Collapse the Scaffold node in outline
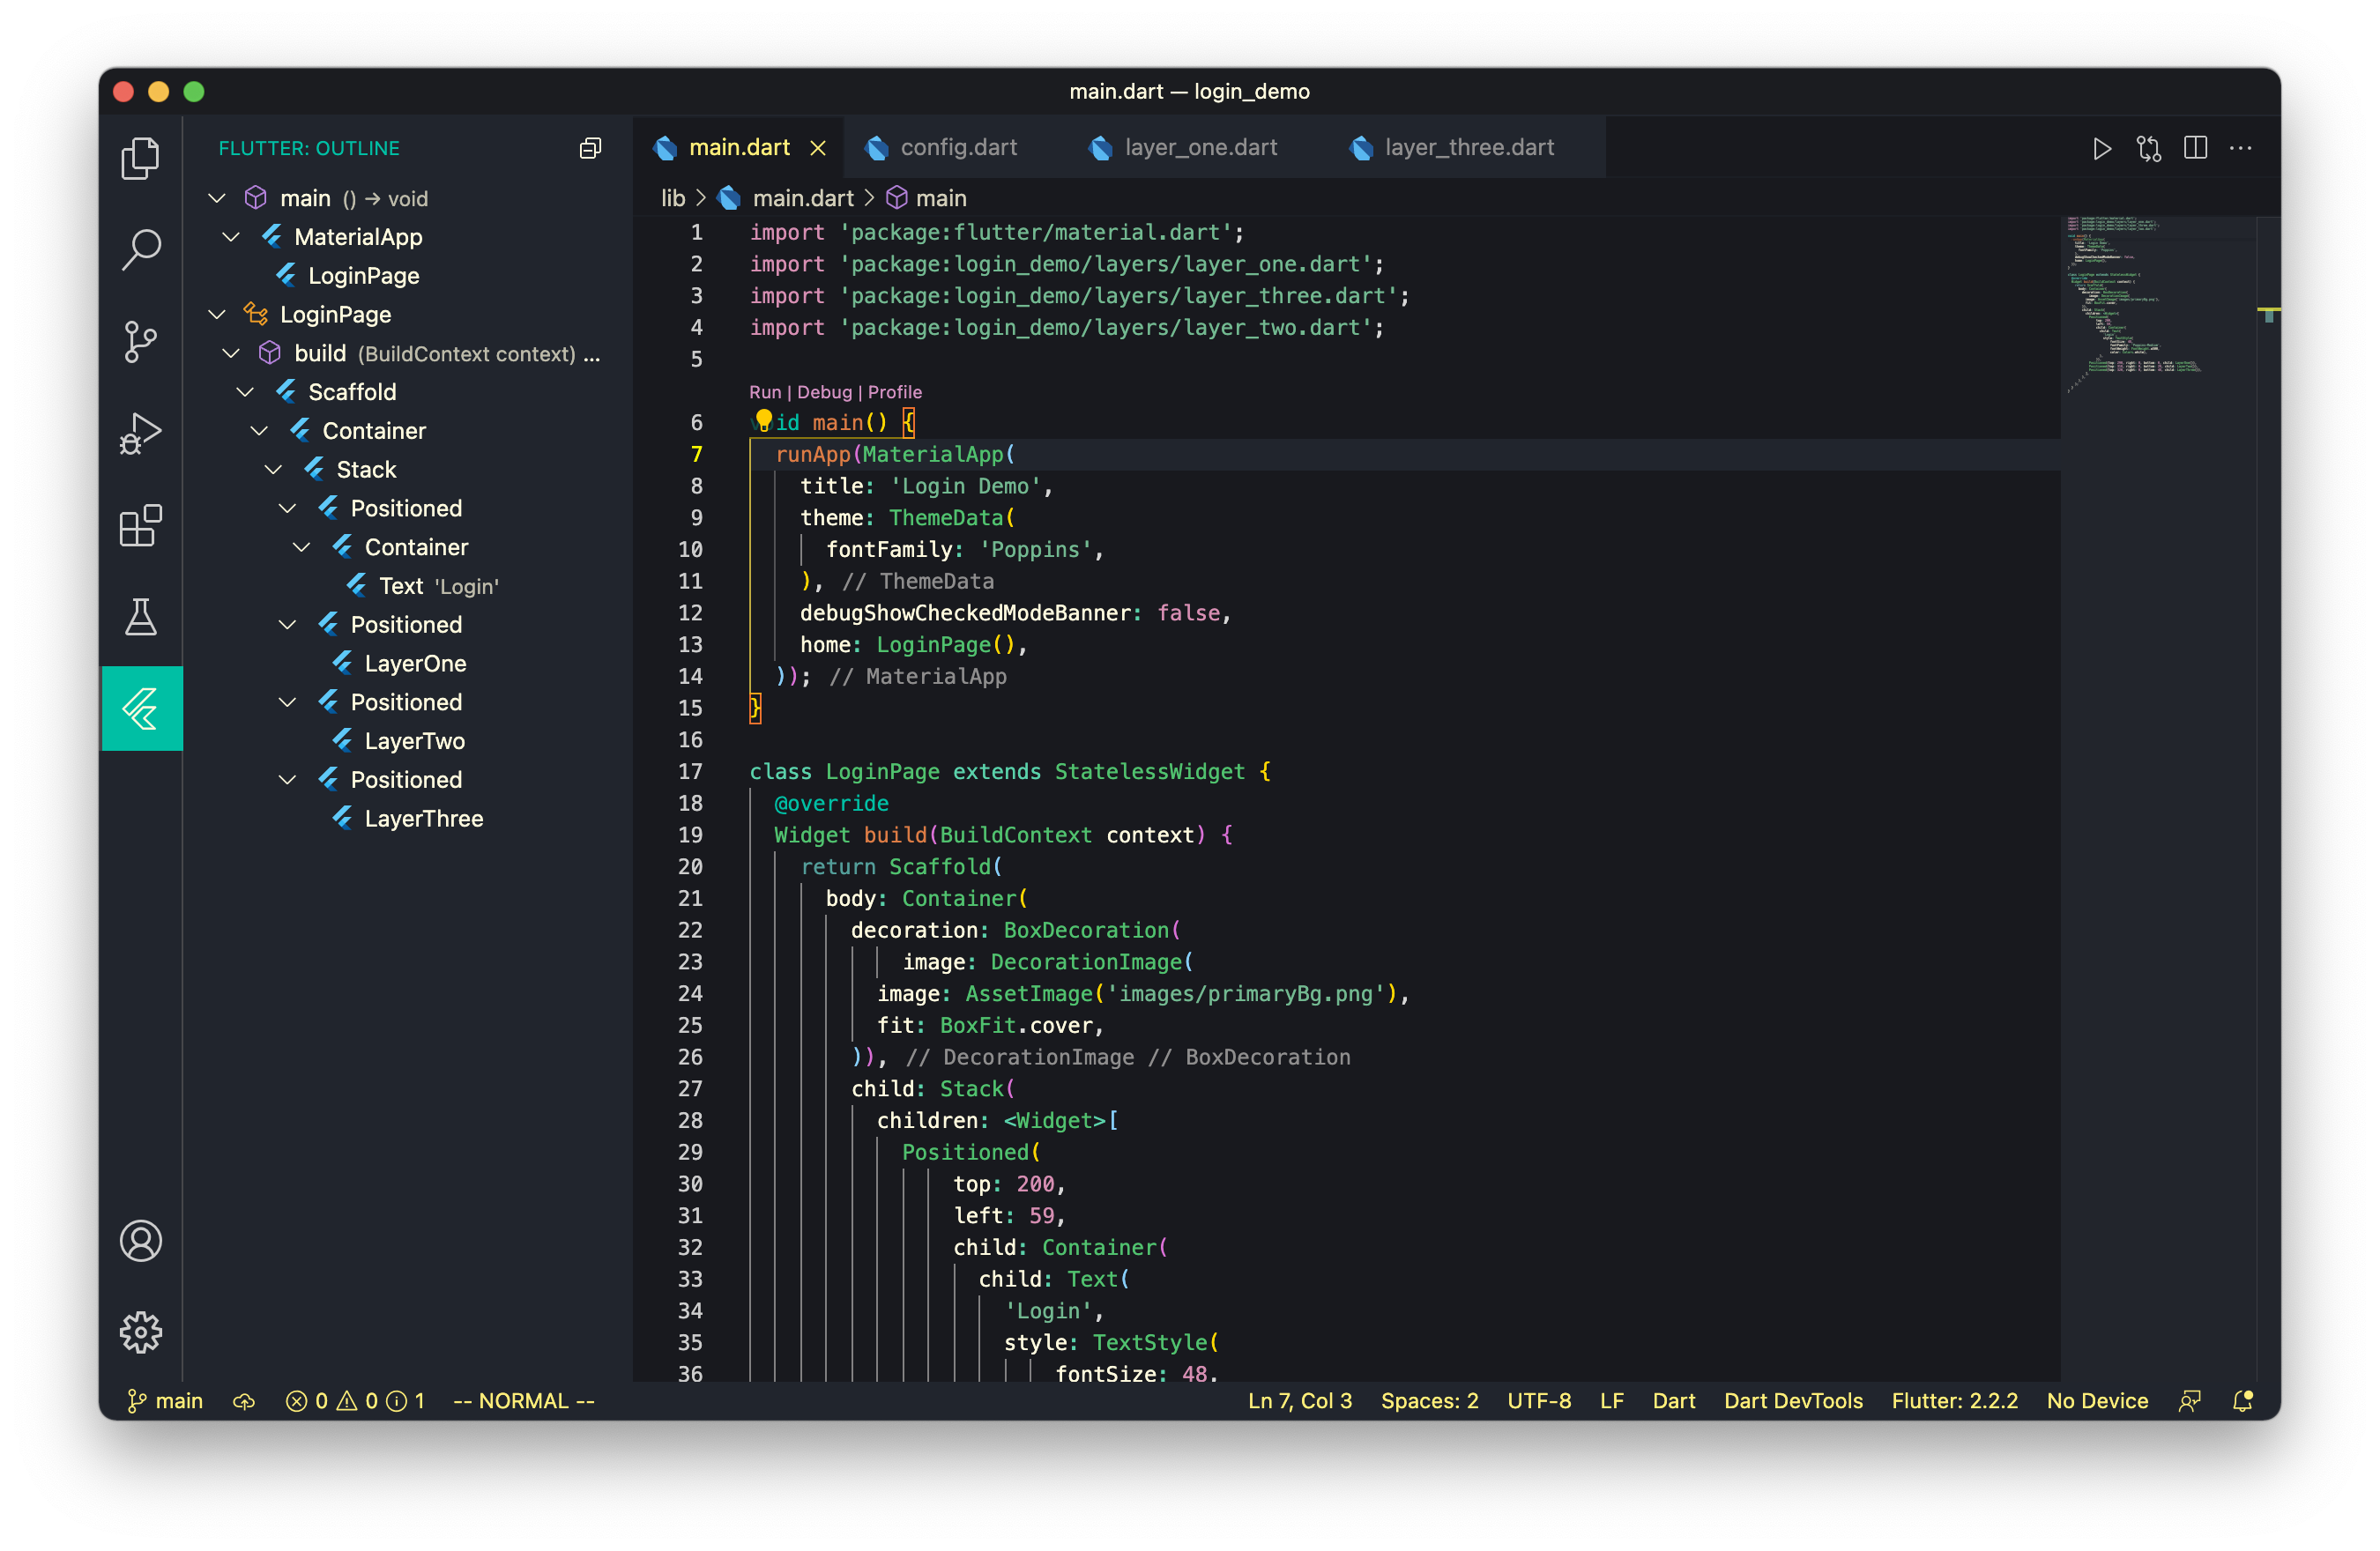The height and width of the screenshot is (1551, 2380). [x=245, y=392]
